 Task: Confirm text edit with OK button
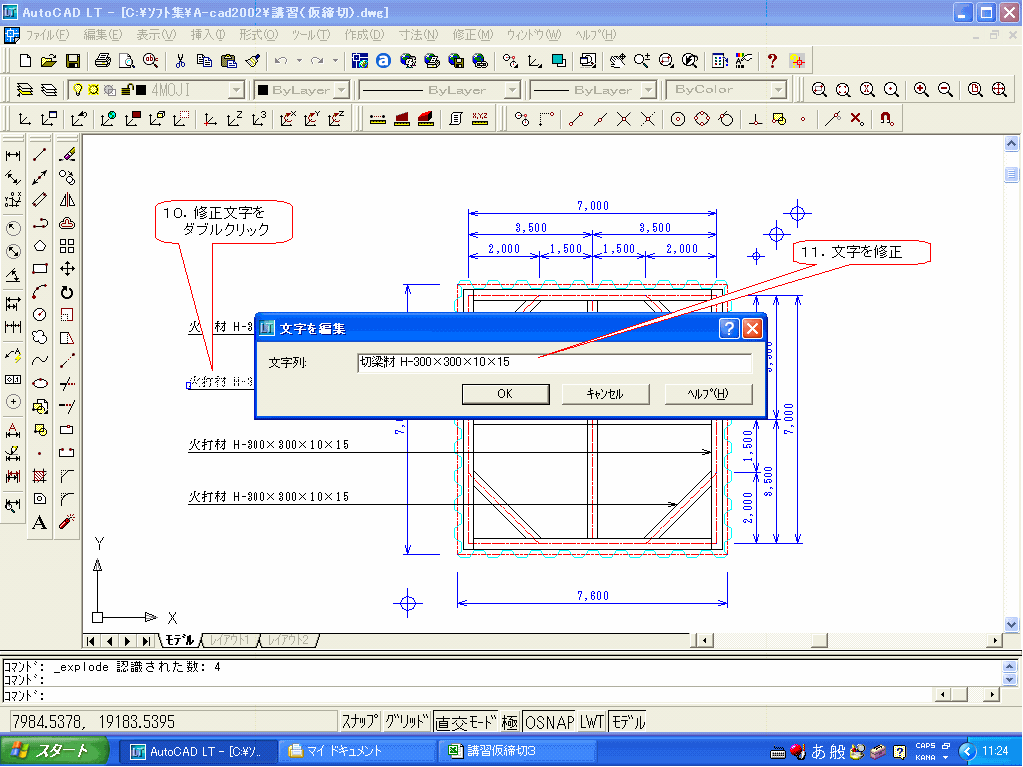[x=505, y=394]
